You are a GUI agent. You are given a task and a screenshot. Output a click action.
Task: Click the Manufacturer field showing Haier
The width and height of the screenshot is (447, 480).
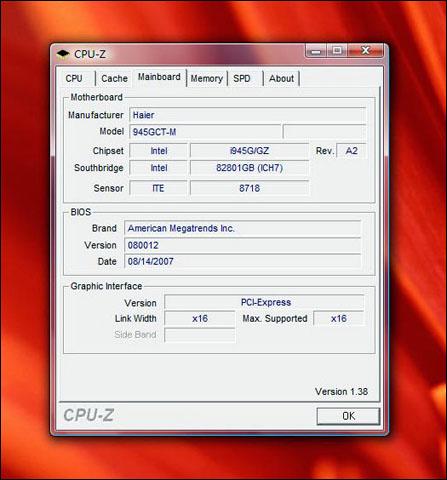tap(248, 115)
